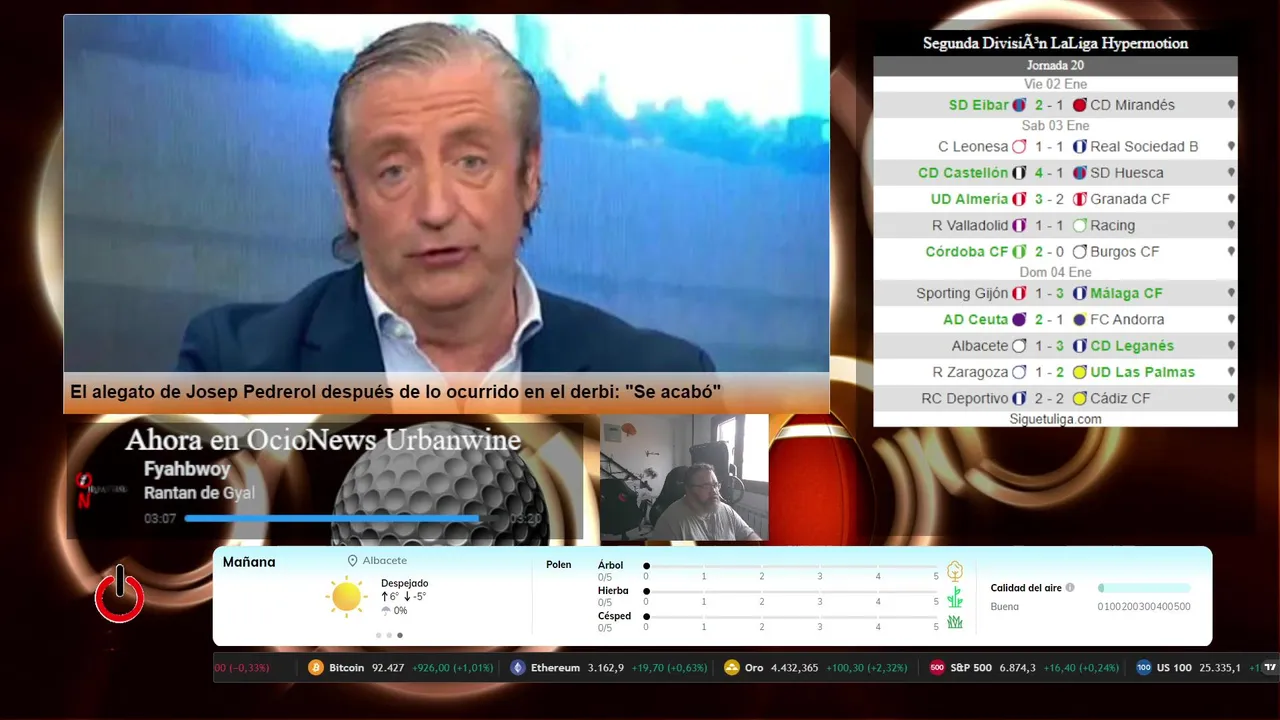
Task: Click the venue pin on R Valladolid row
Action: click(x=1231, y=226)
